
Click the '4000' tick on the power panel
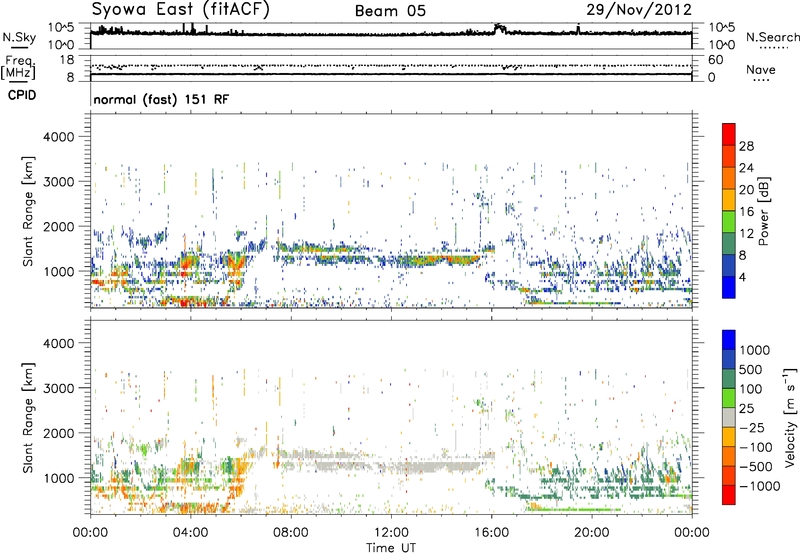tap(59, 137)
